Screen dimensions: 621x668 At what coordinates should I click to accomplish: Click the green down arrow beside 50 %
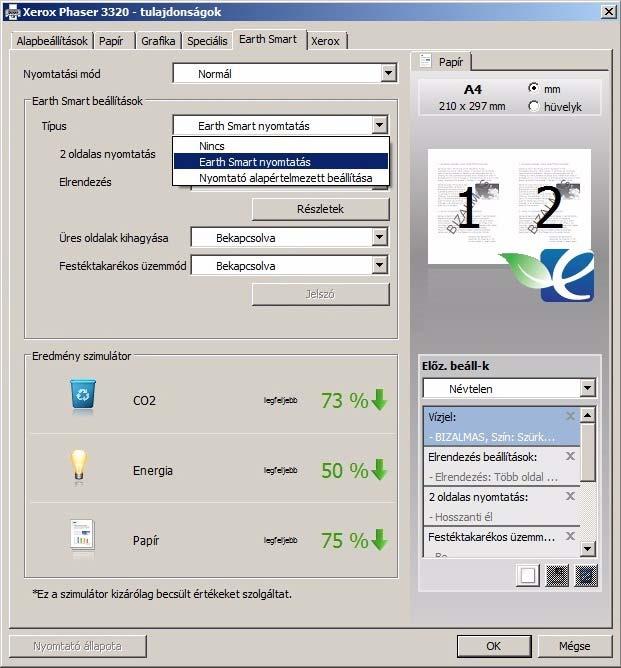pyautogui.click(x=379, y=470)
